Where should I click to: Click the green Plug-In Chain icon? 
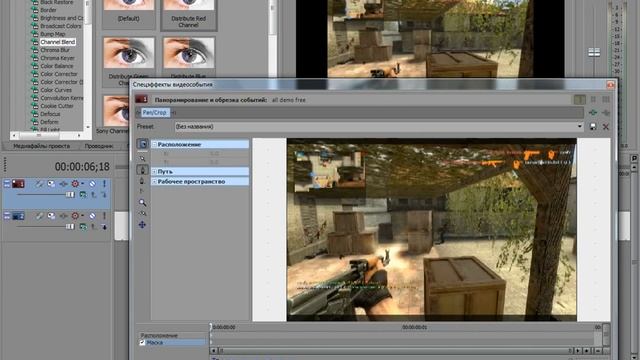click(x=593, y=113)
